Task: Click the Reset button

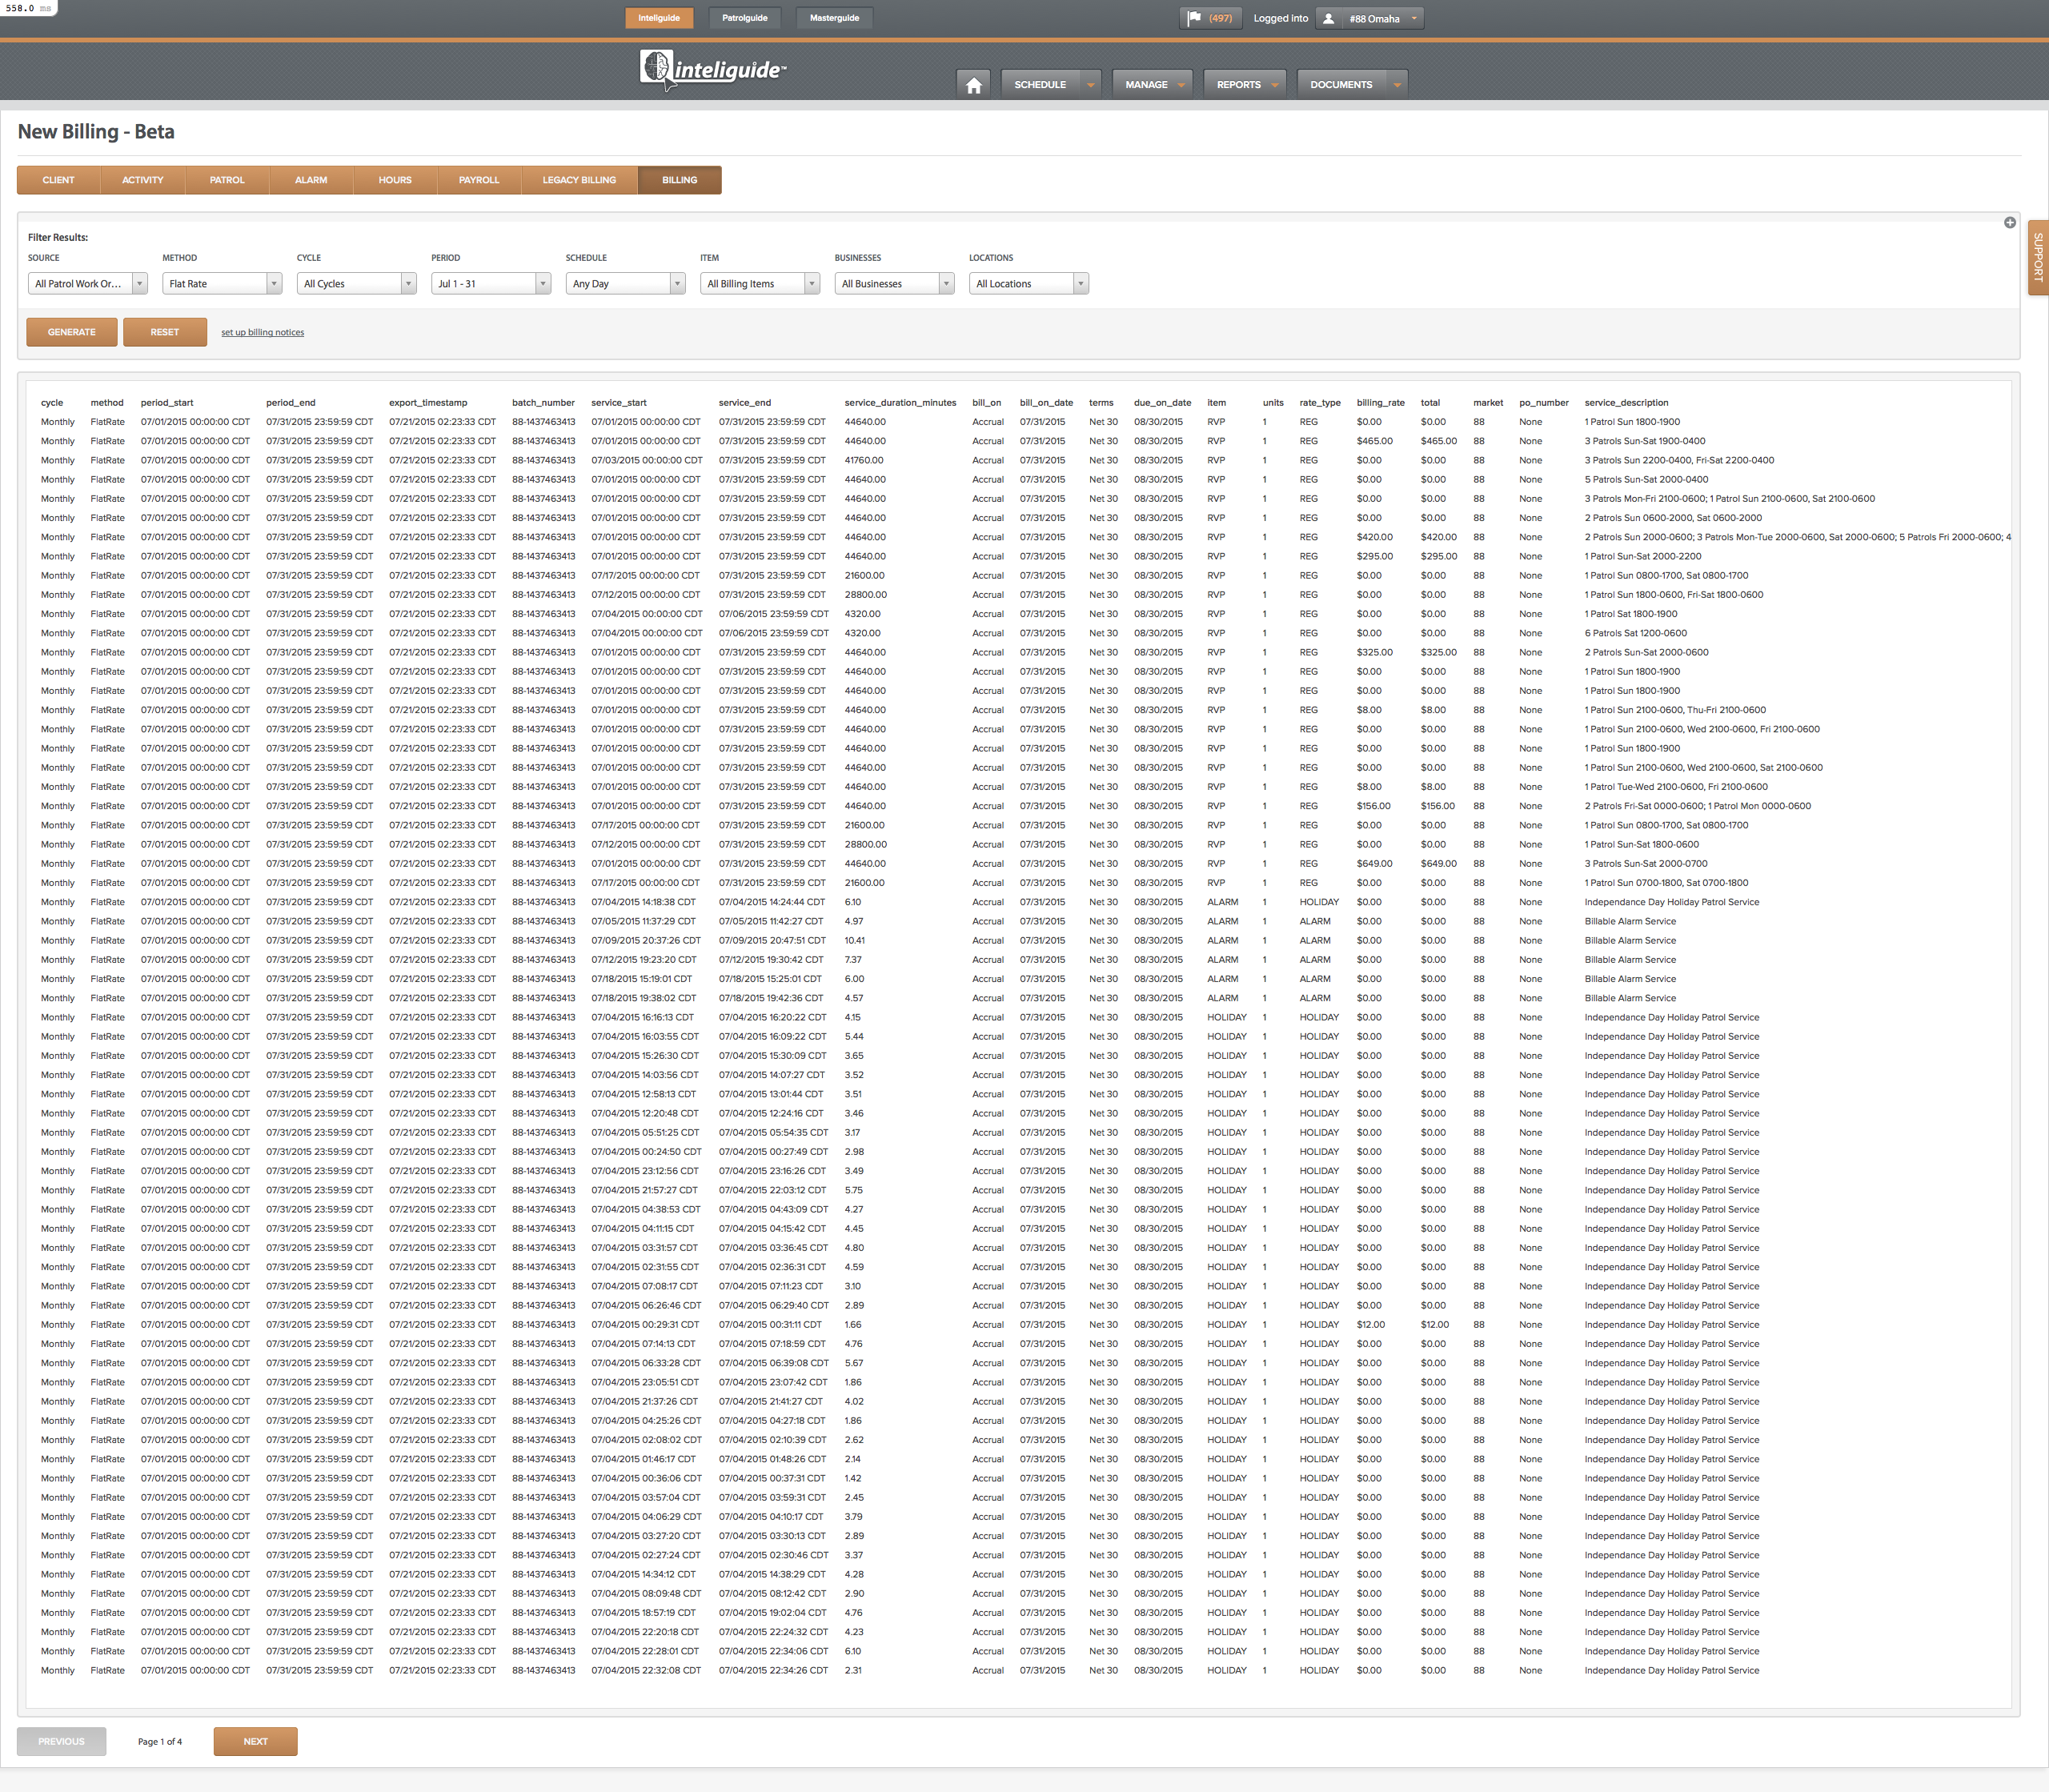Action: (x=165, y=332)
